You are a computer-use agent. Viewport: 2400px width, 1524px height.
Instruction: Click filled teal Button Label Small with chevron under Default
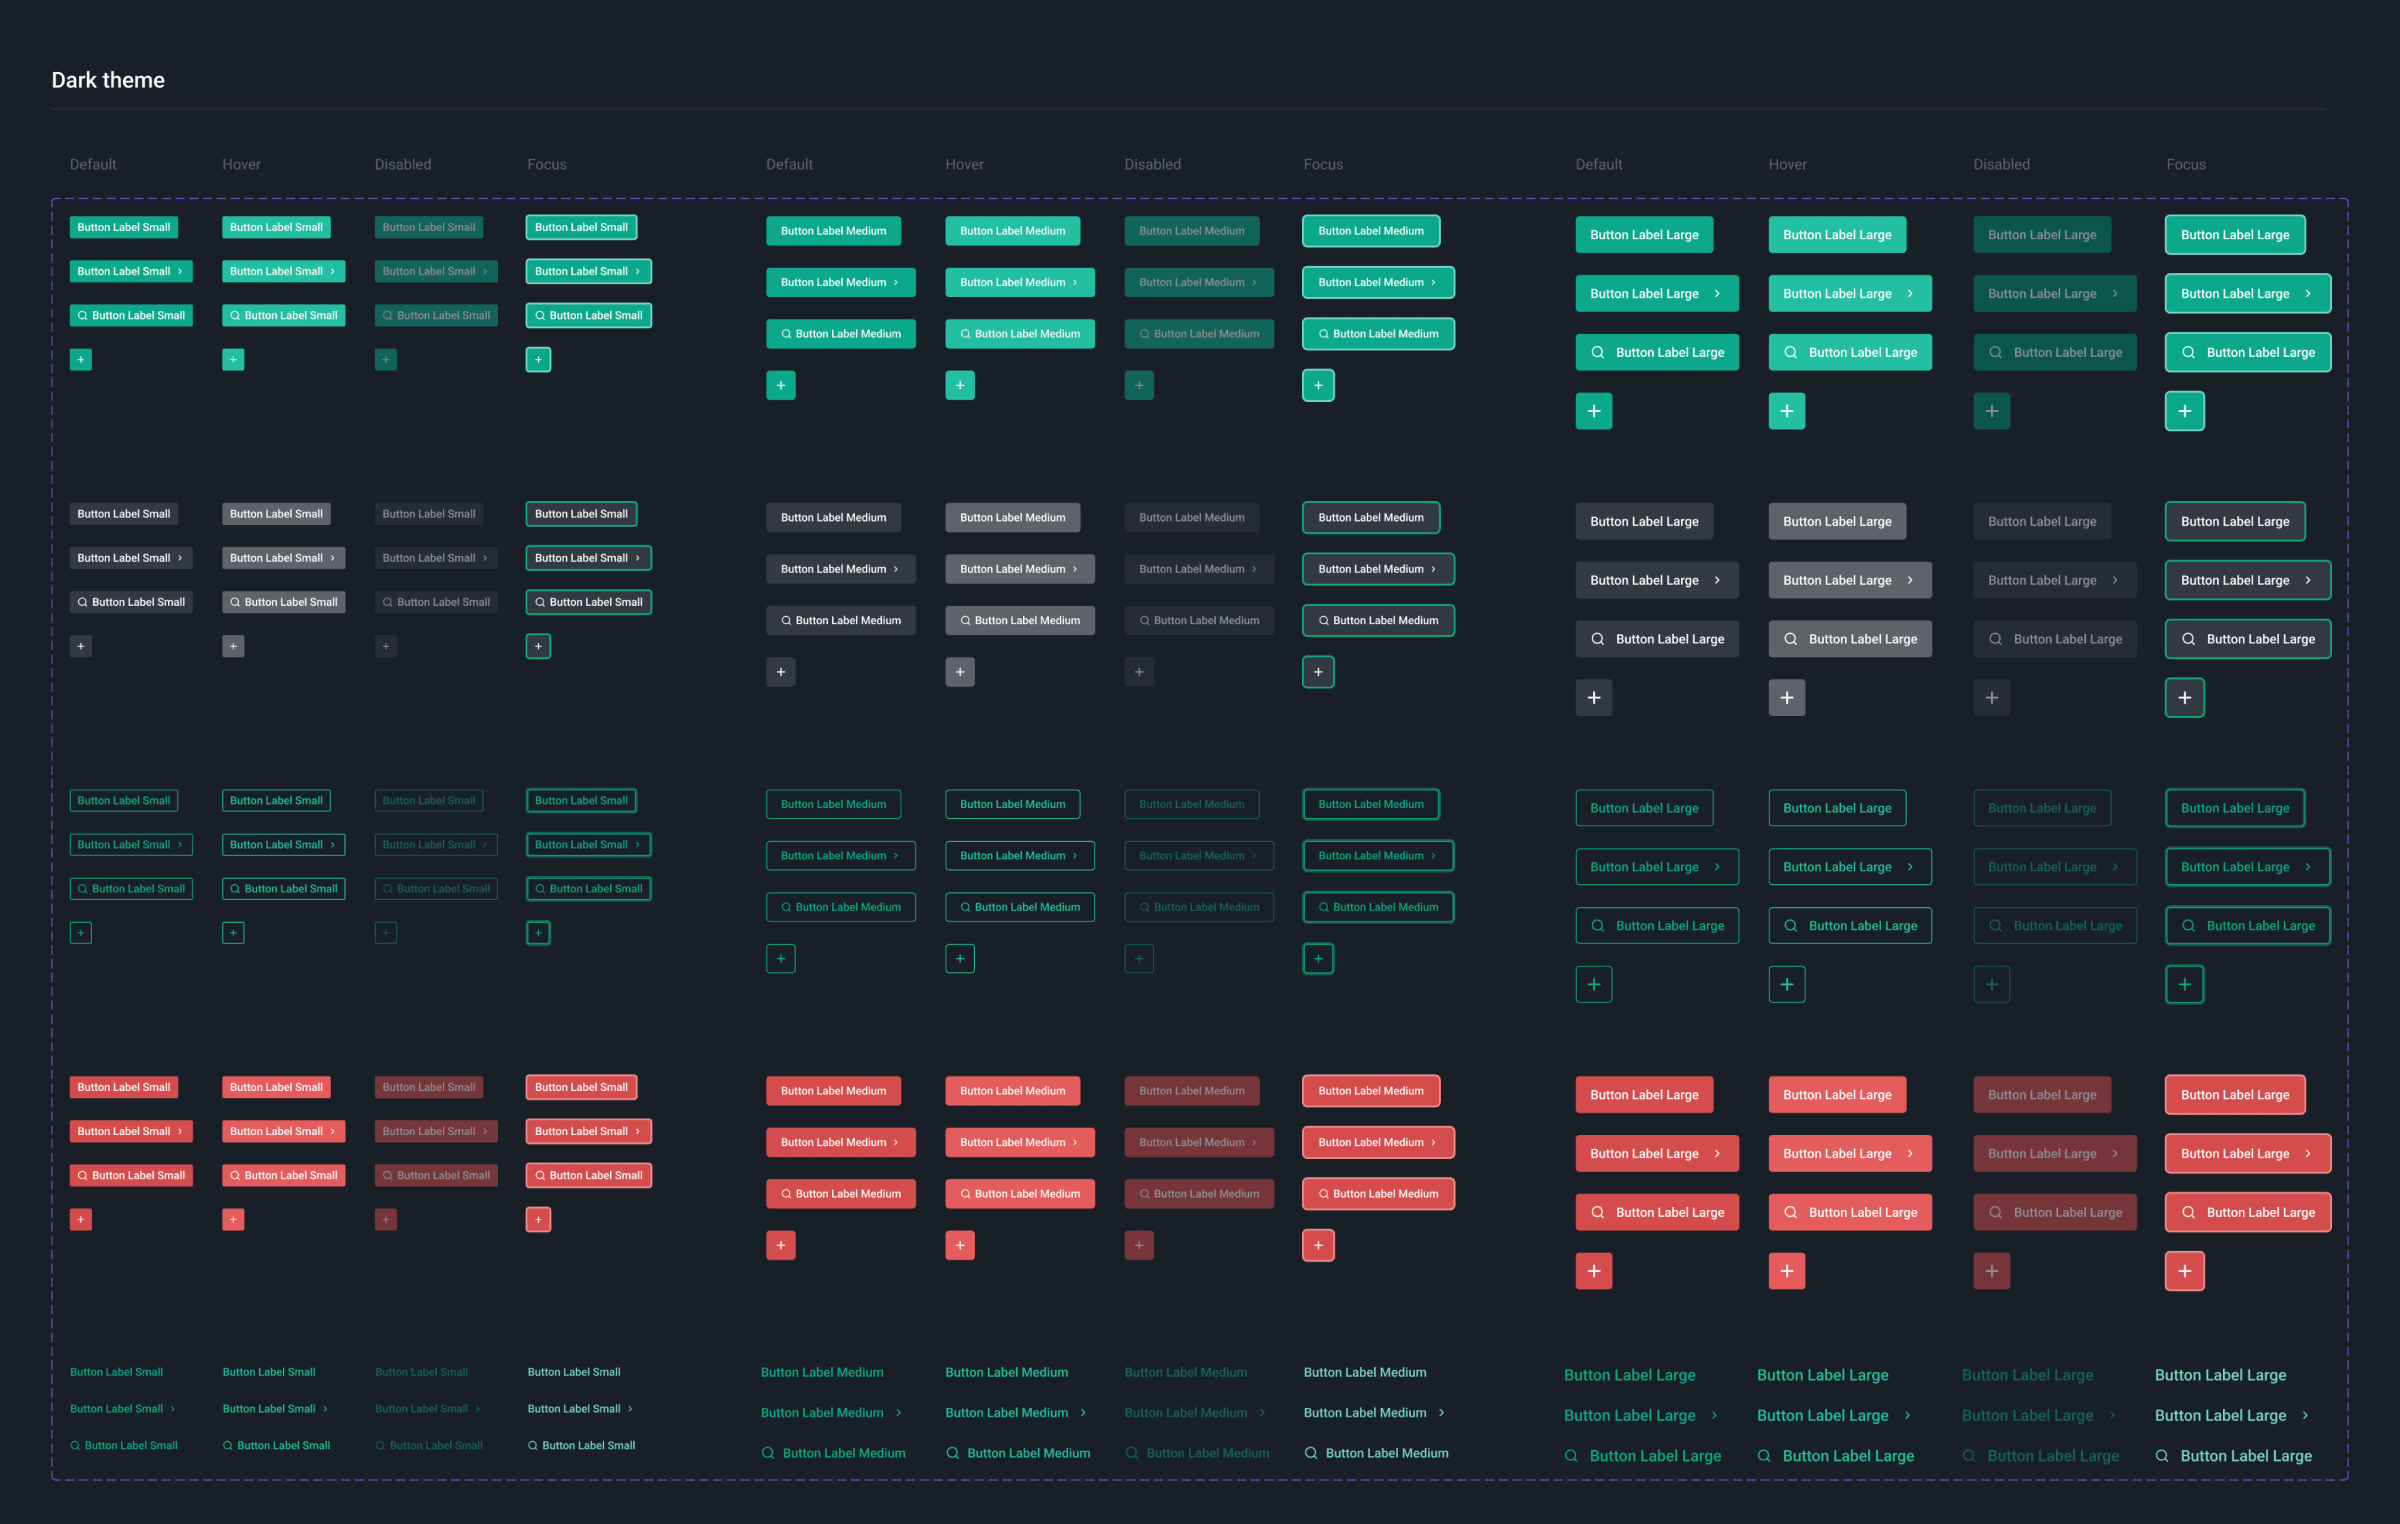tap(131, 271)
